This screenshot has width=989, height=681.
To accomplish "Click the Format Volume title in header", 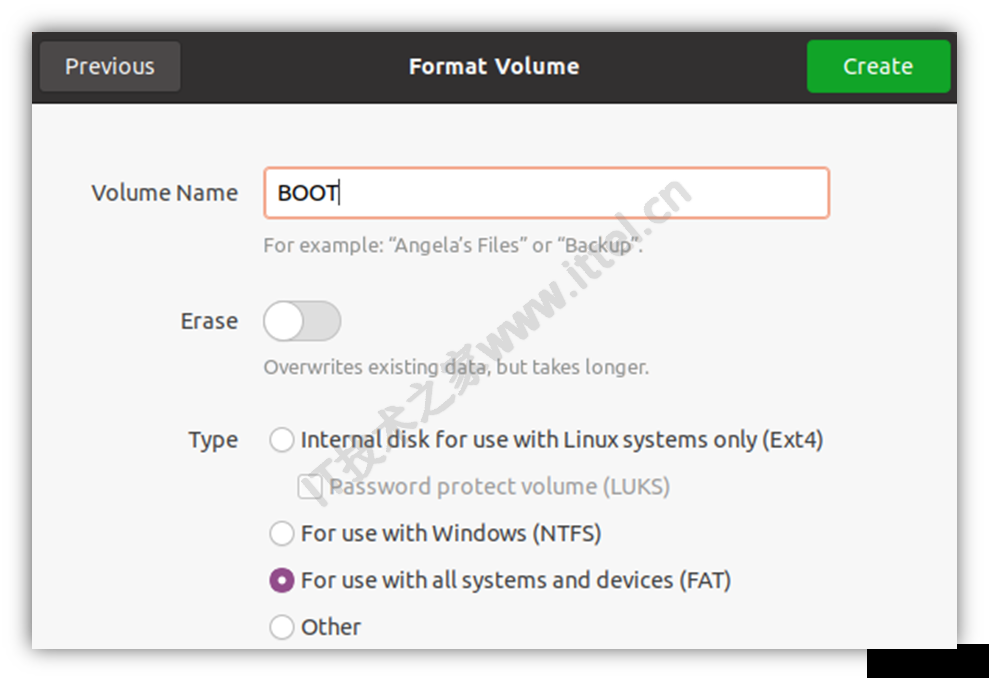I will (x=494, y=67).
